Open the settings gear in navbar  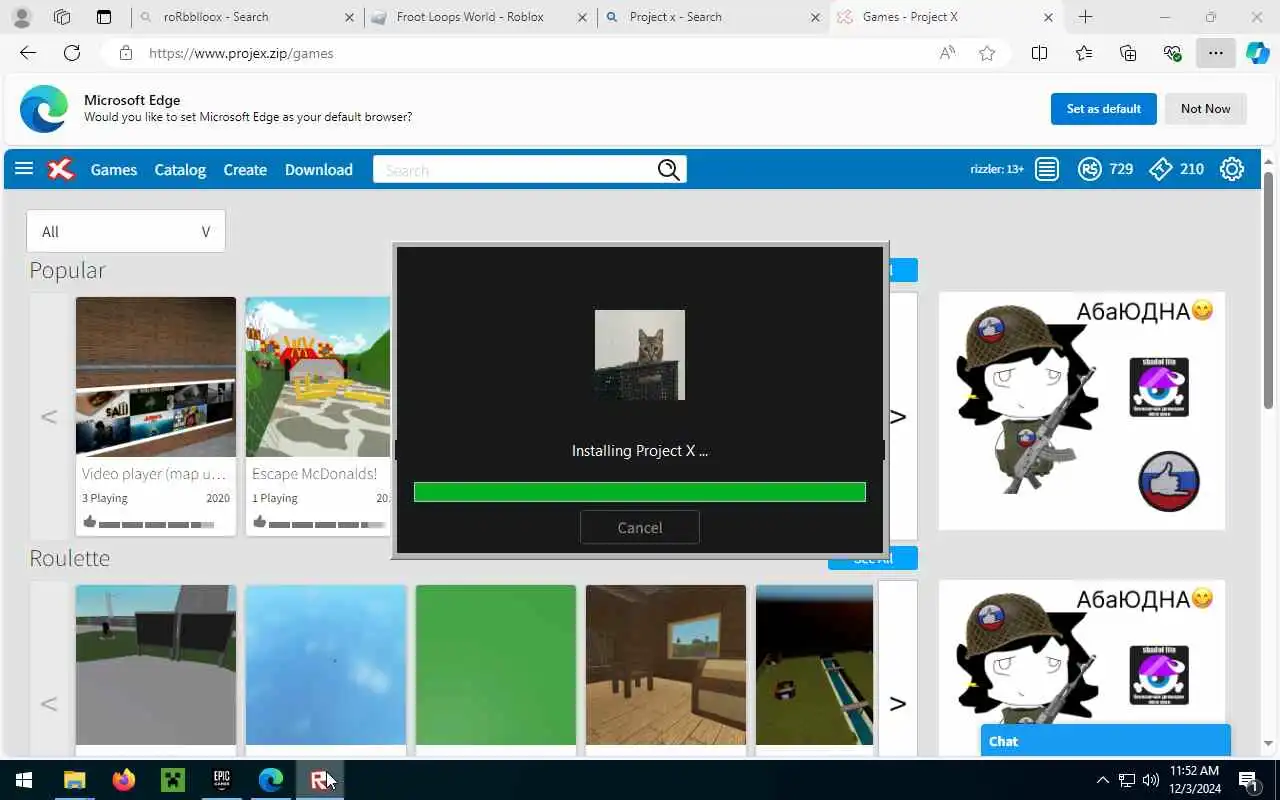pos(1232,169)
